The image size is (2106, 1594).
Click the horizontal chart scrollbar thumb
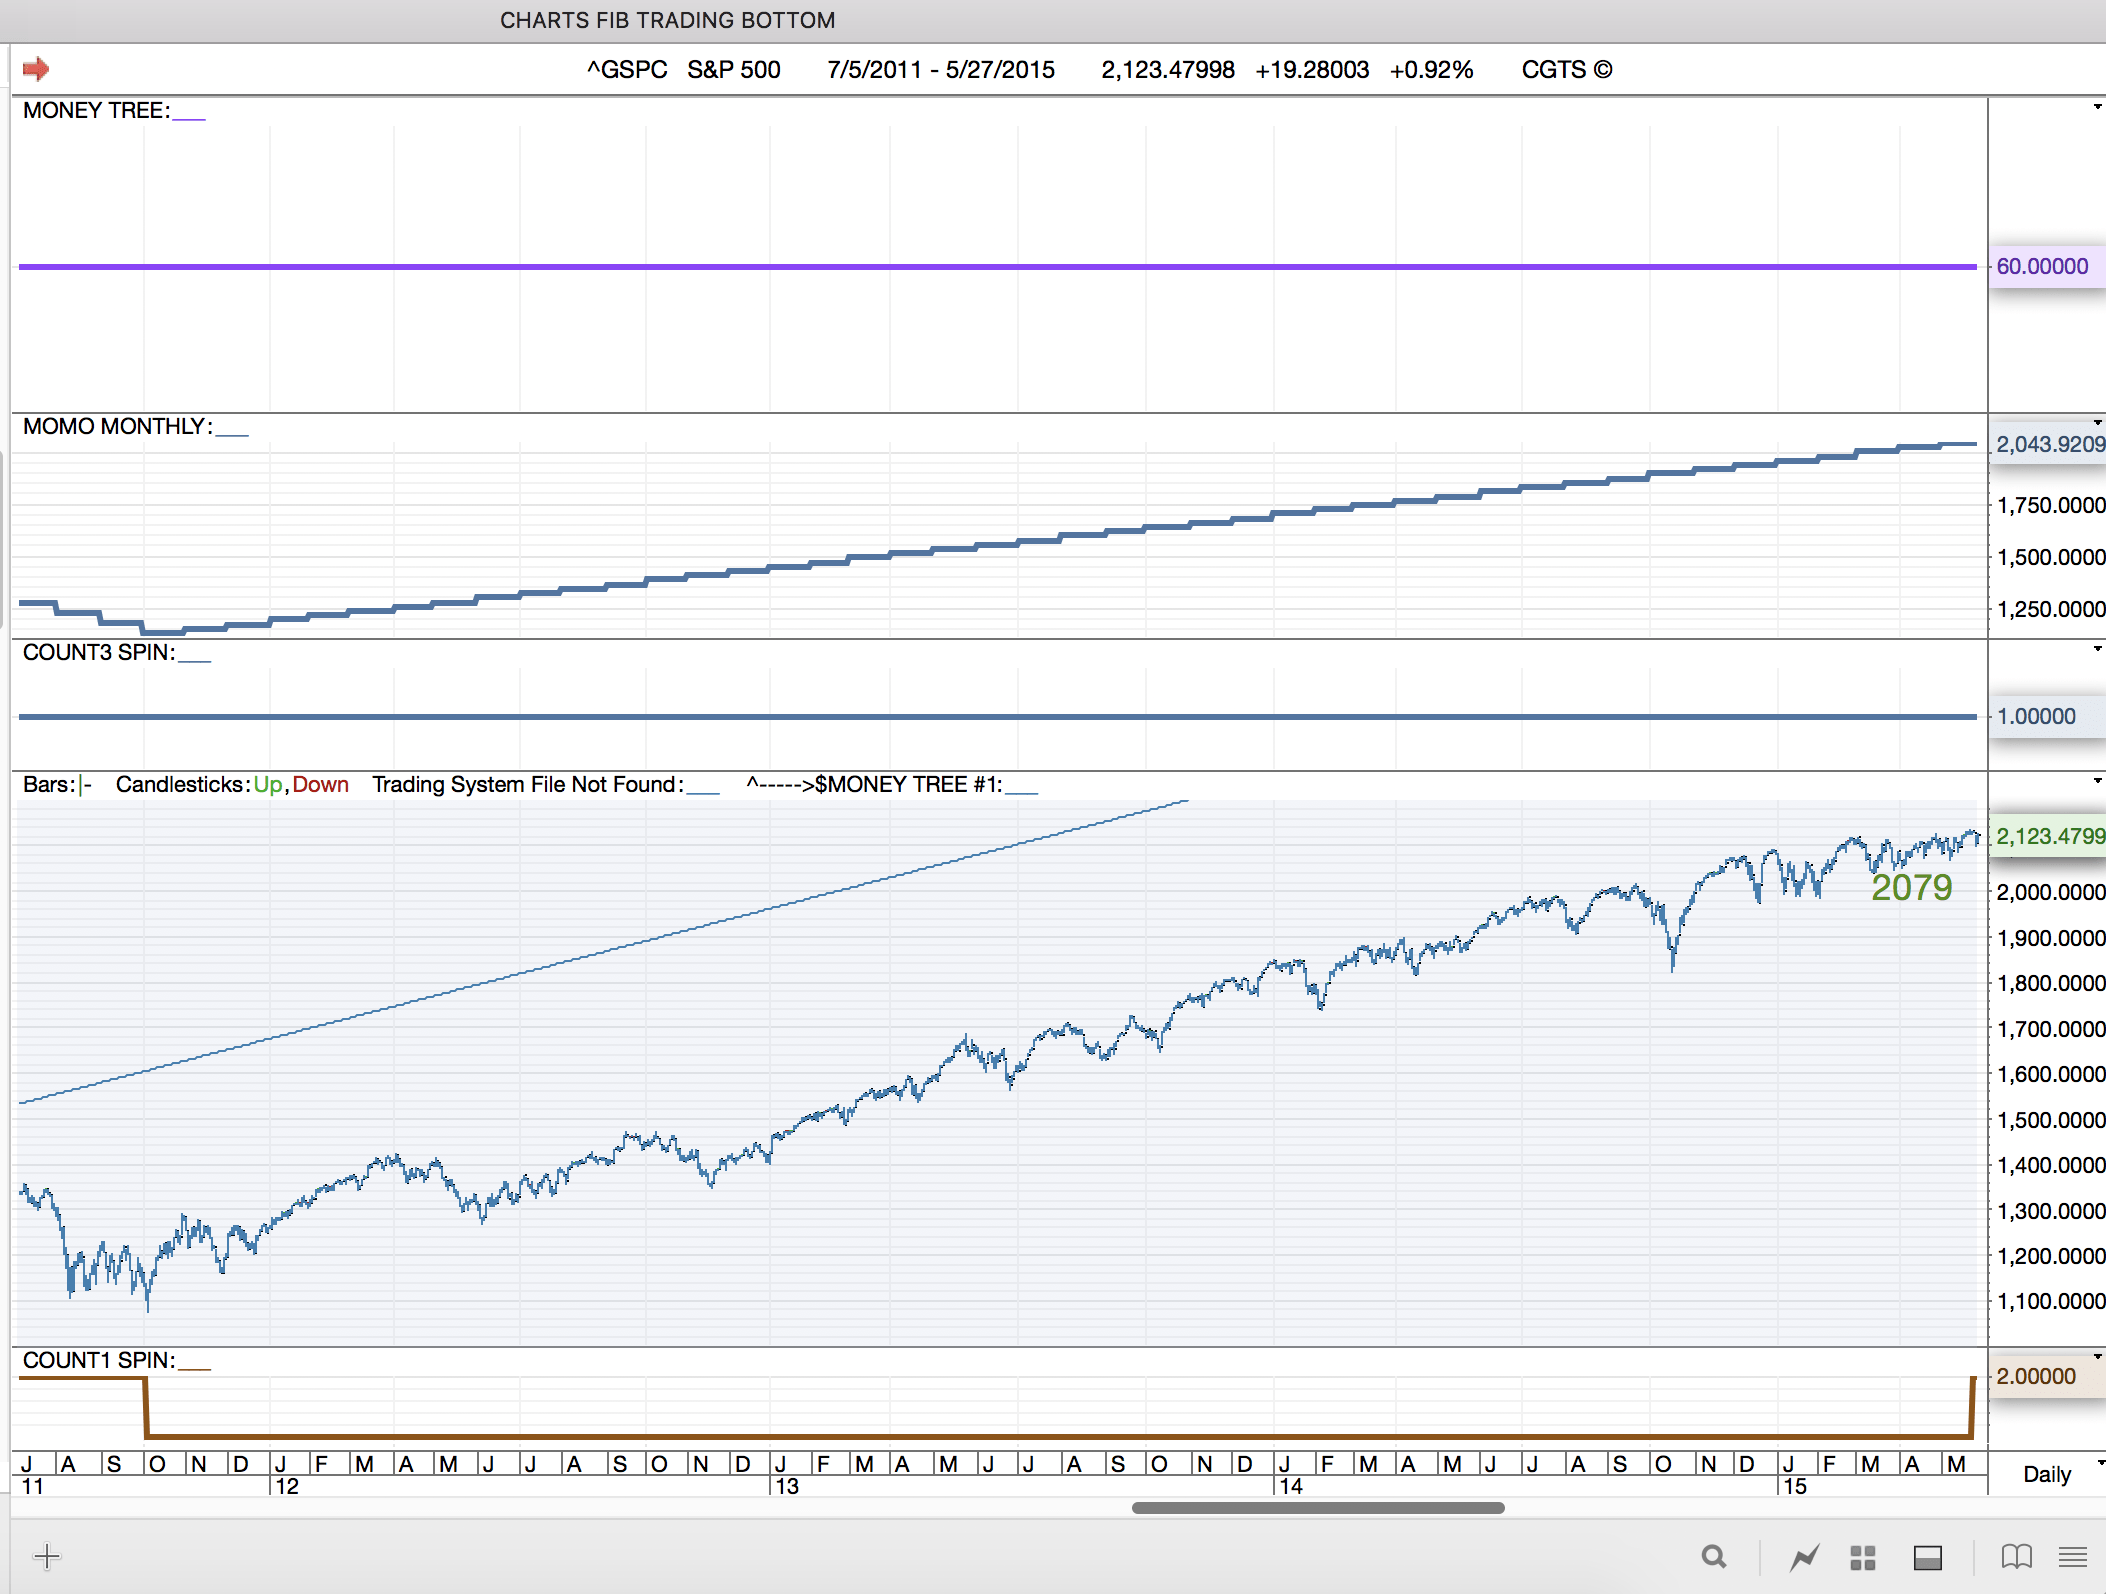[x=1317, y=1508]
